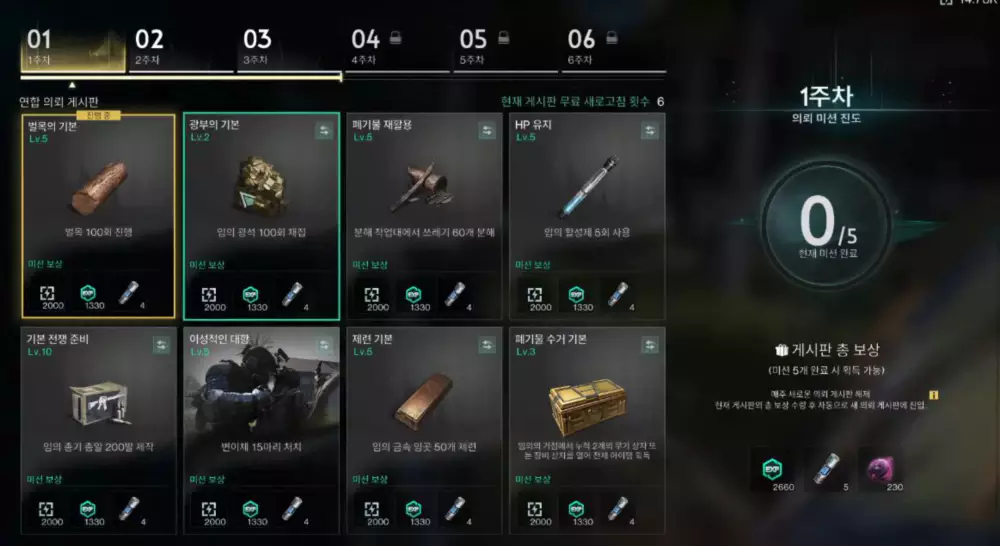Click swap icon on 폐기물 수거 기본 card
Image resolution: width=1000 pixels, height=546 pixels.
[x=650, y=345]
